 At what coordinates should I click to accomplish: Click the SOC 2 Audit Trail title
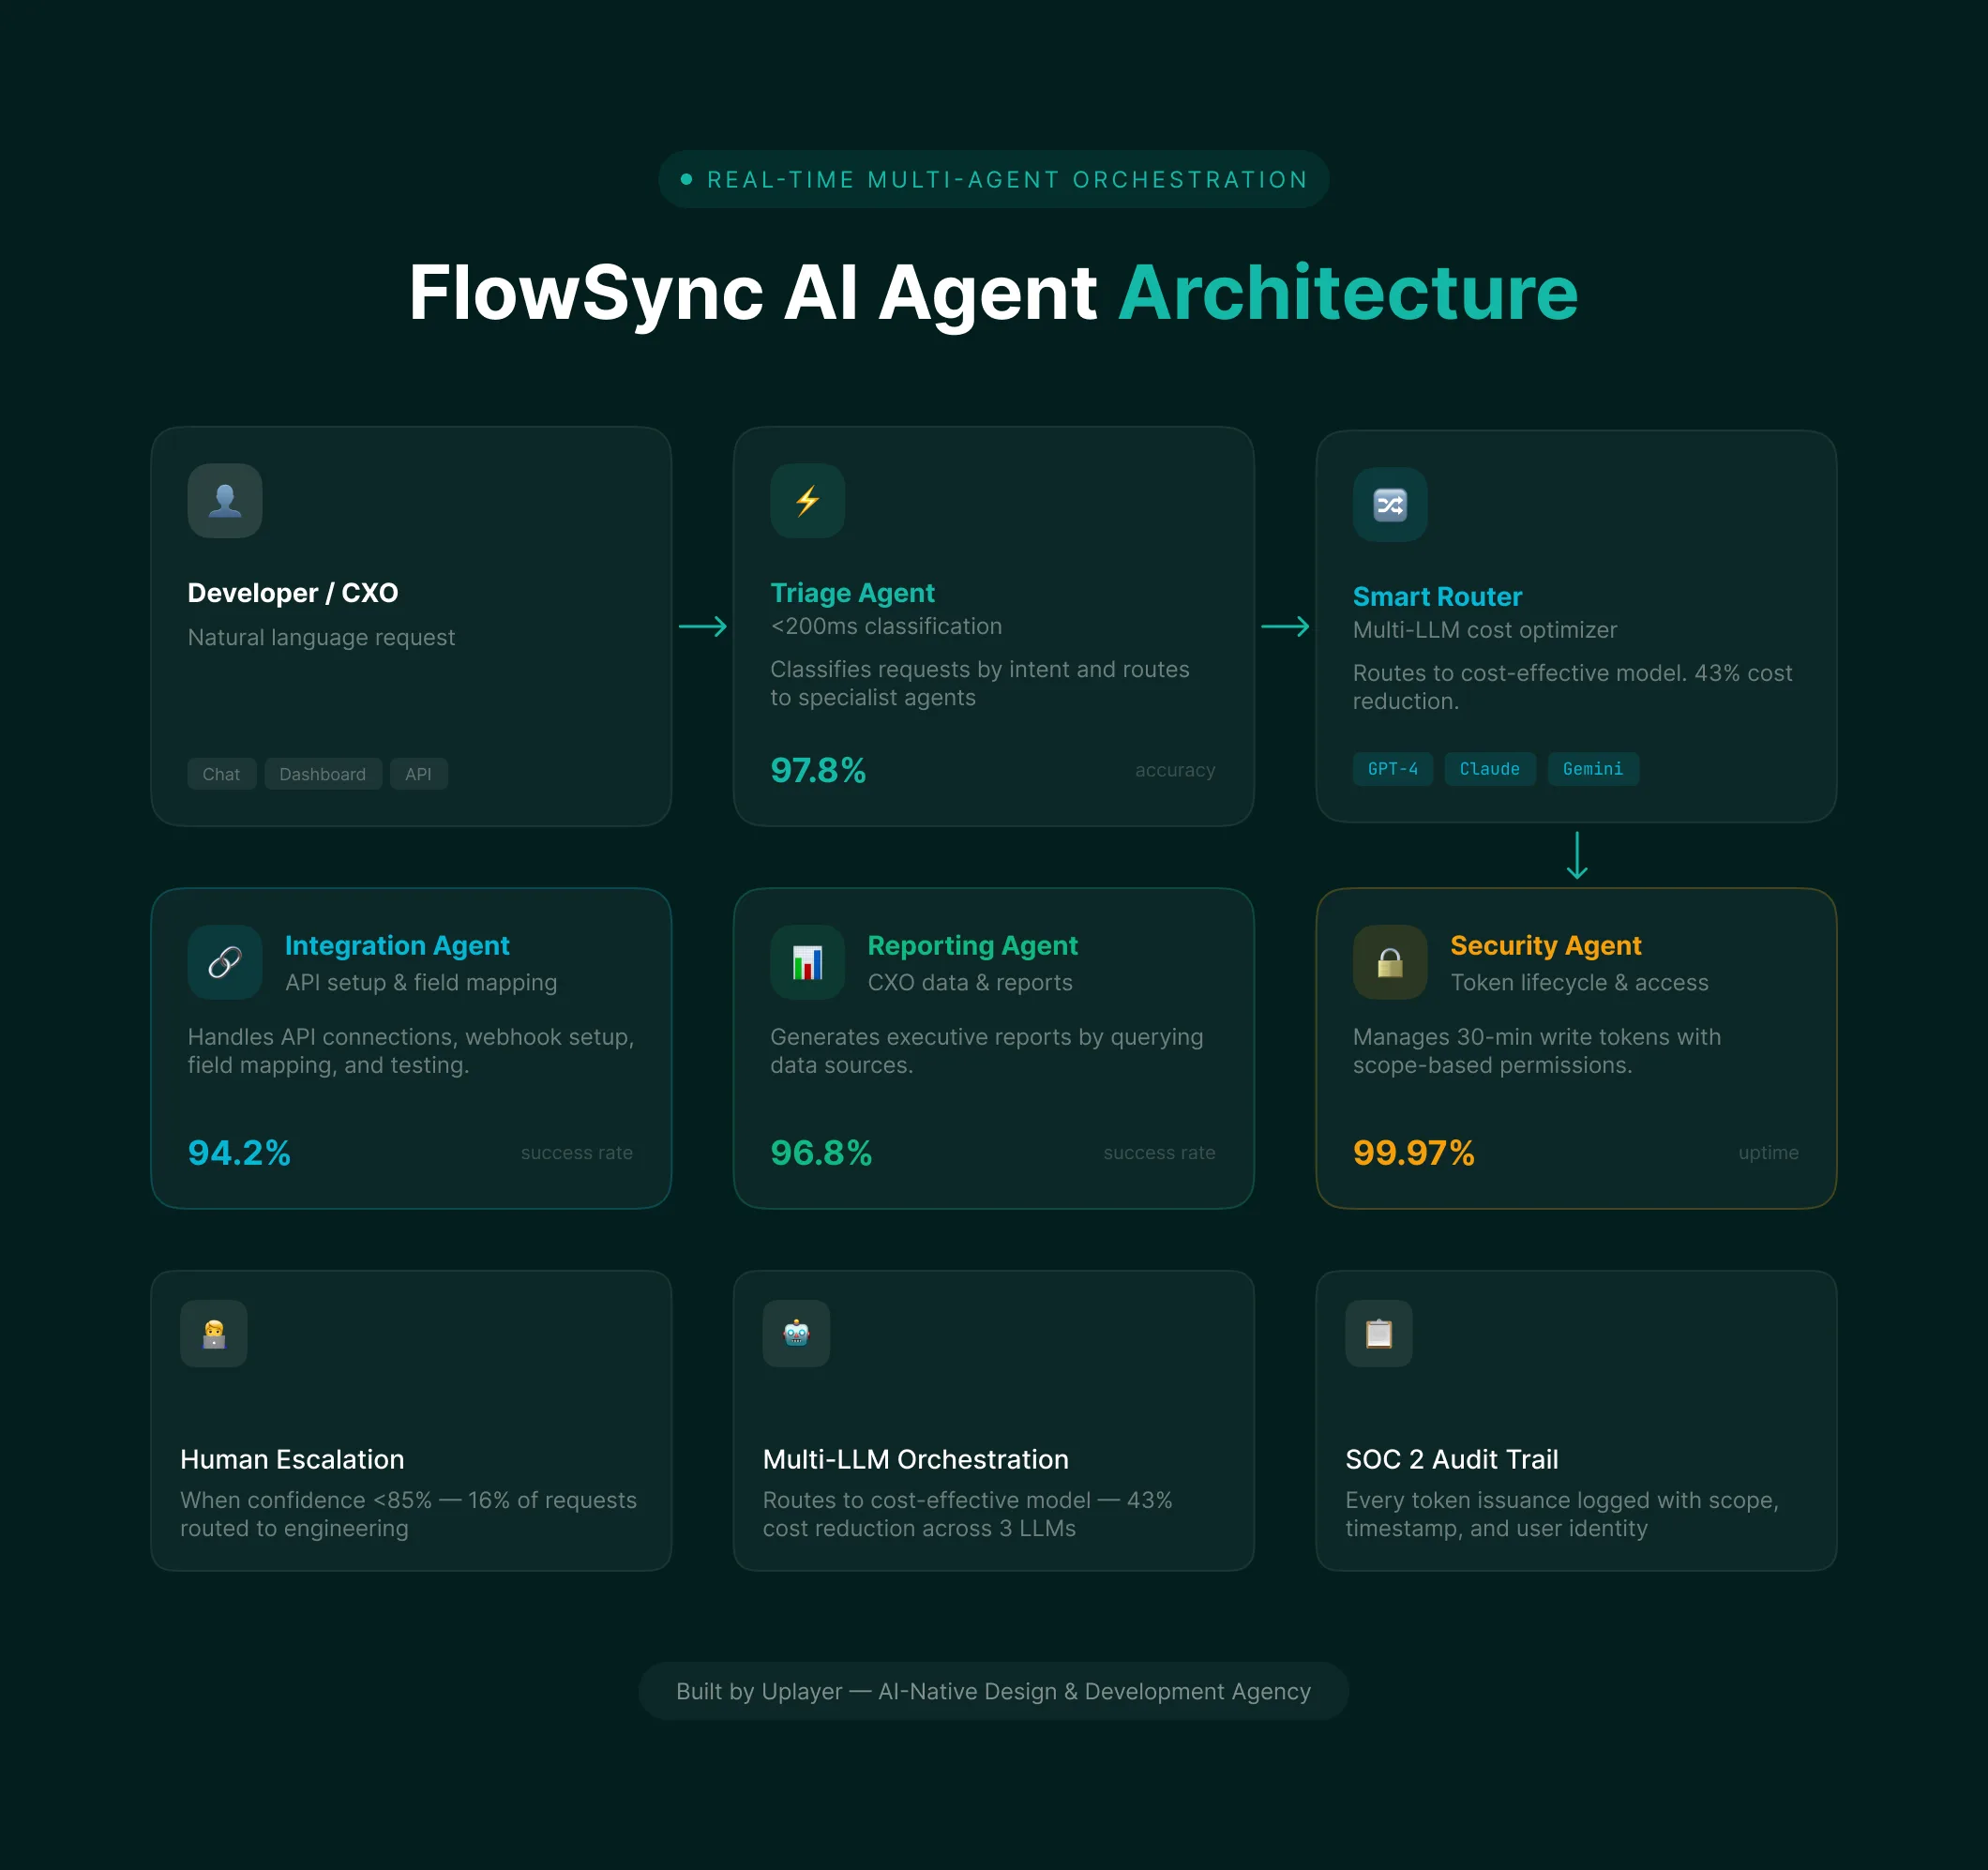click(x=1452, y=1459)
